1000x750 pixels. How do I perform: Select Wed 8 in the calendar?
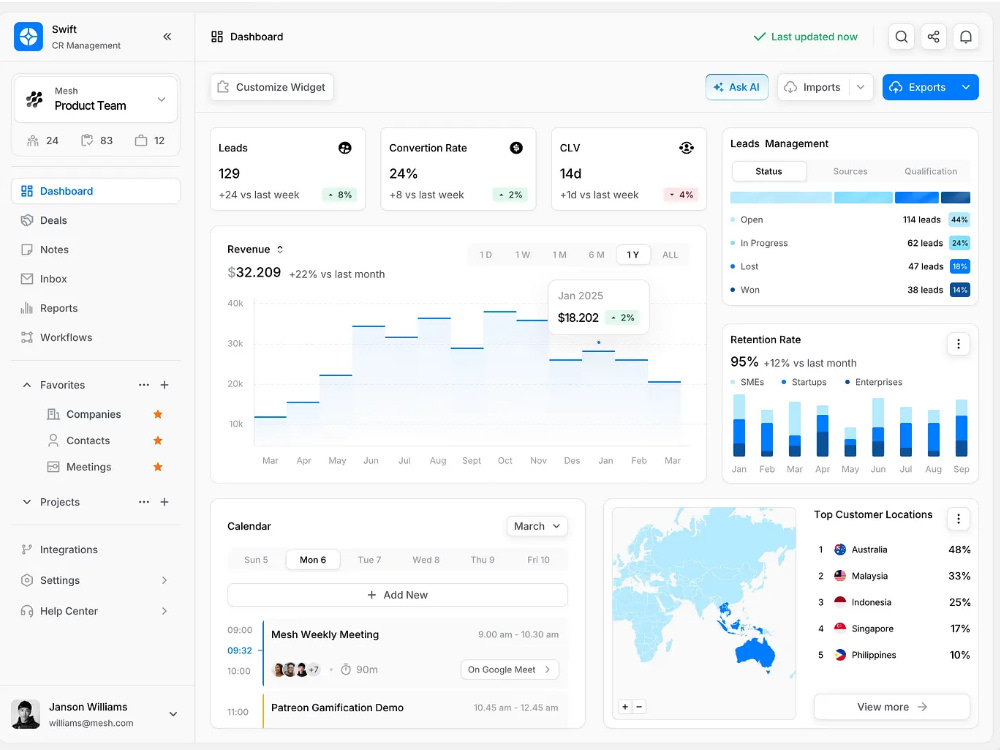pos(426,560)
